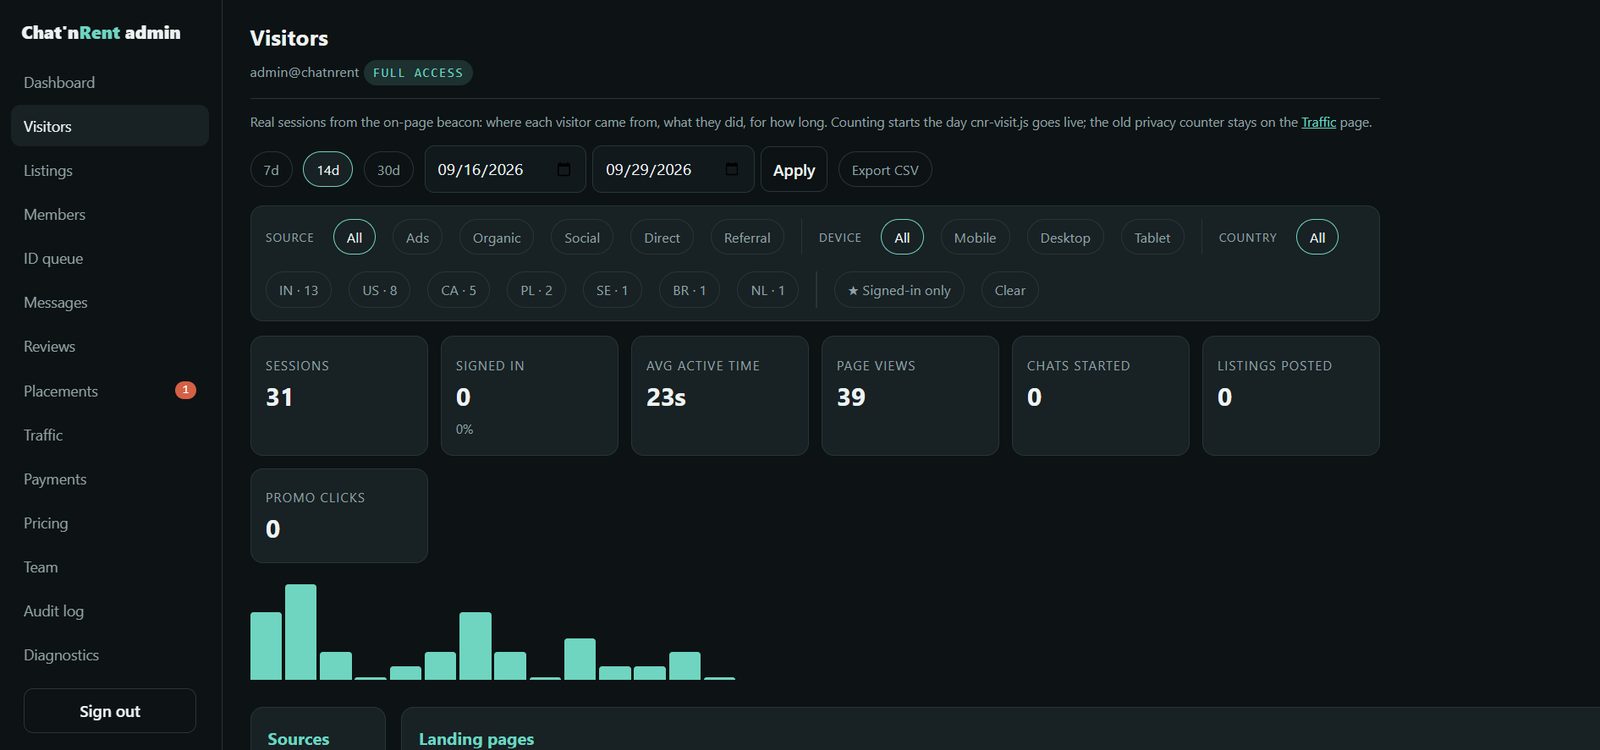Go to Listings in the sidebar

pos(110,170)
